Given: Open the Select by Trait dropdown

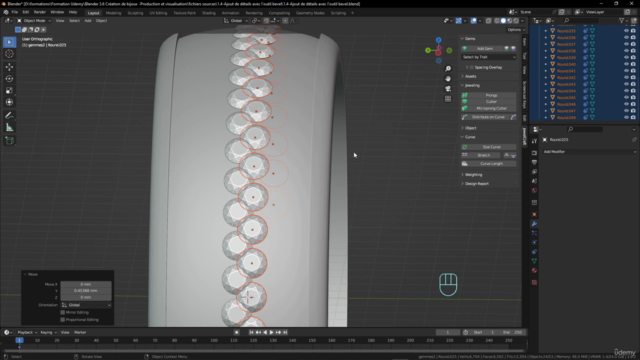Looking at the screenshot, I should [489, 57].
